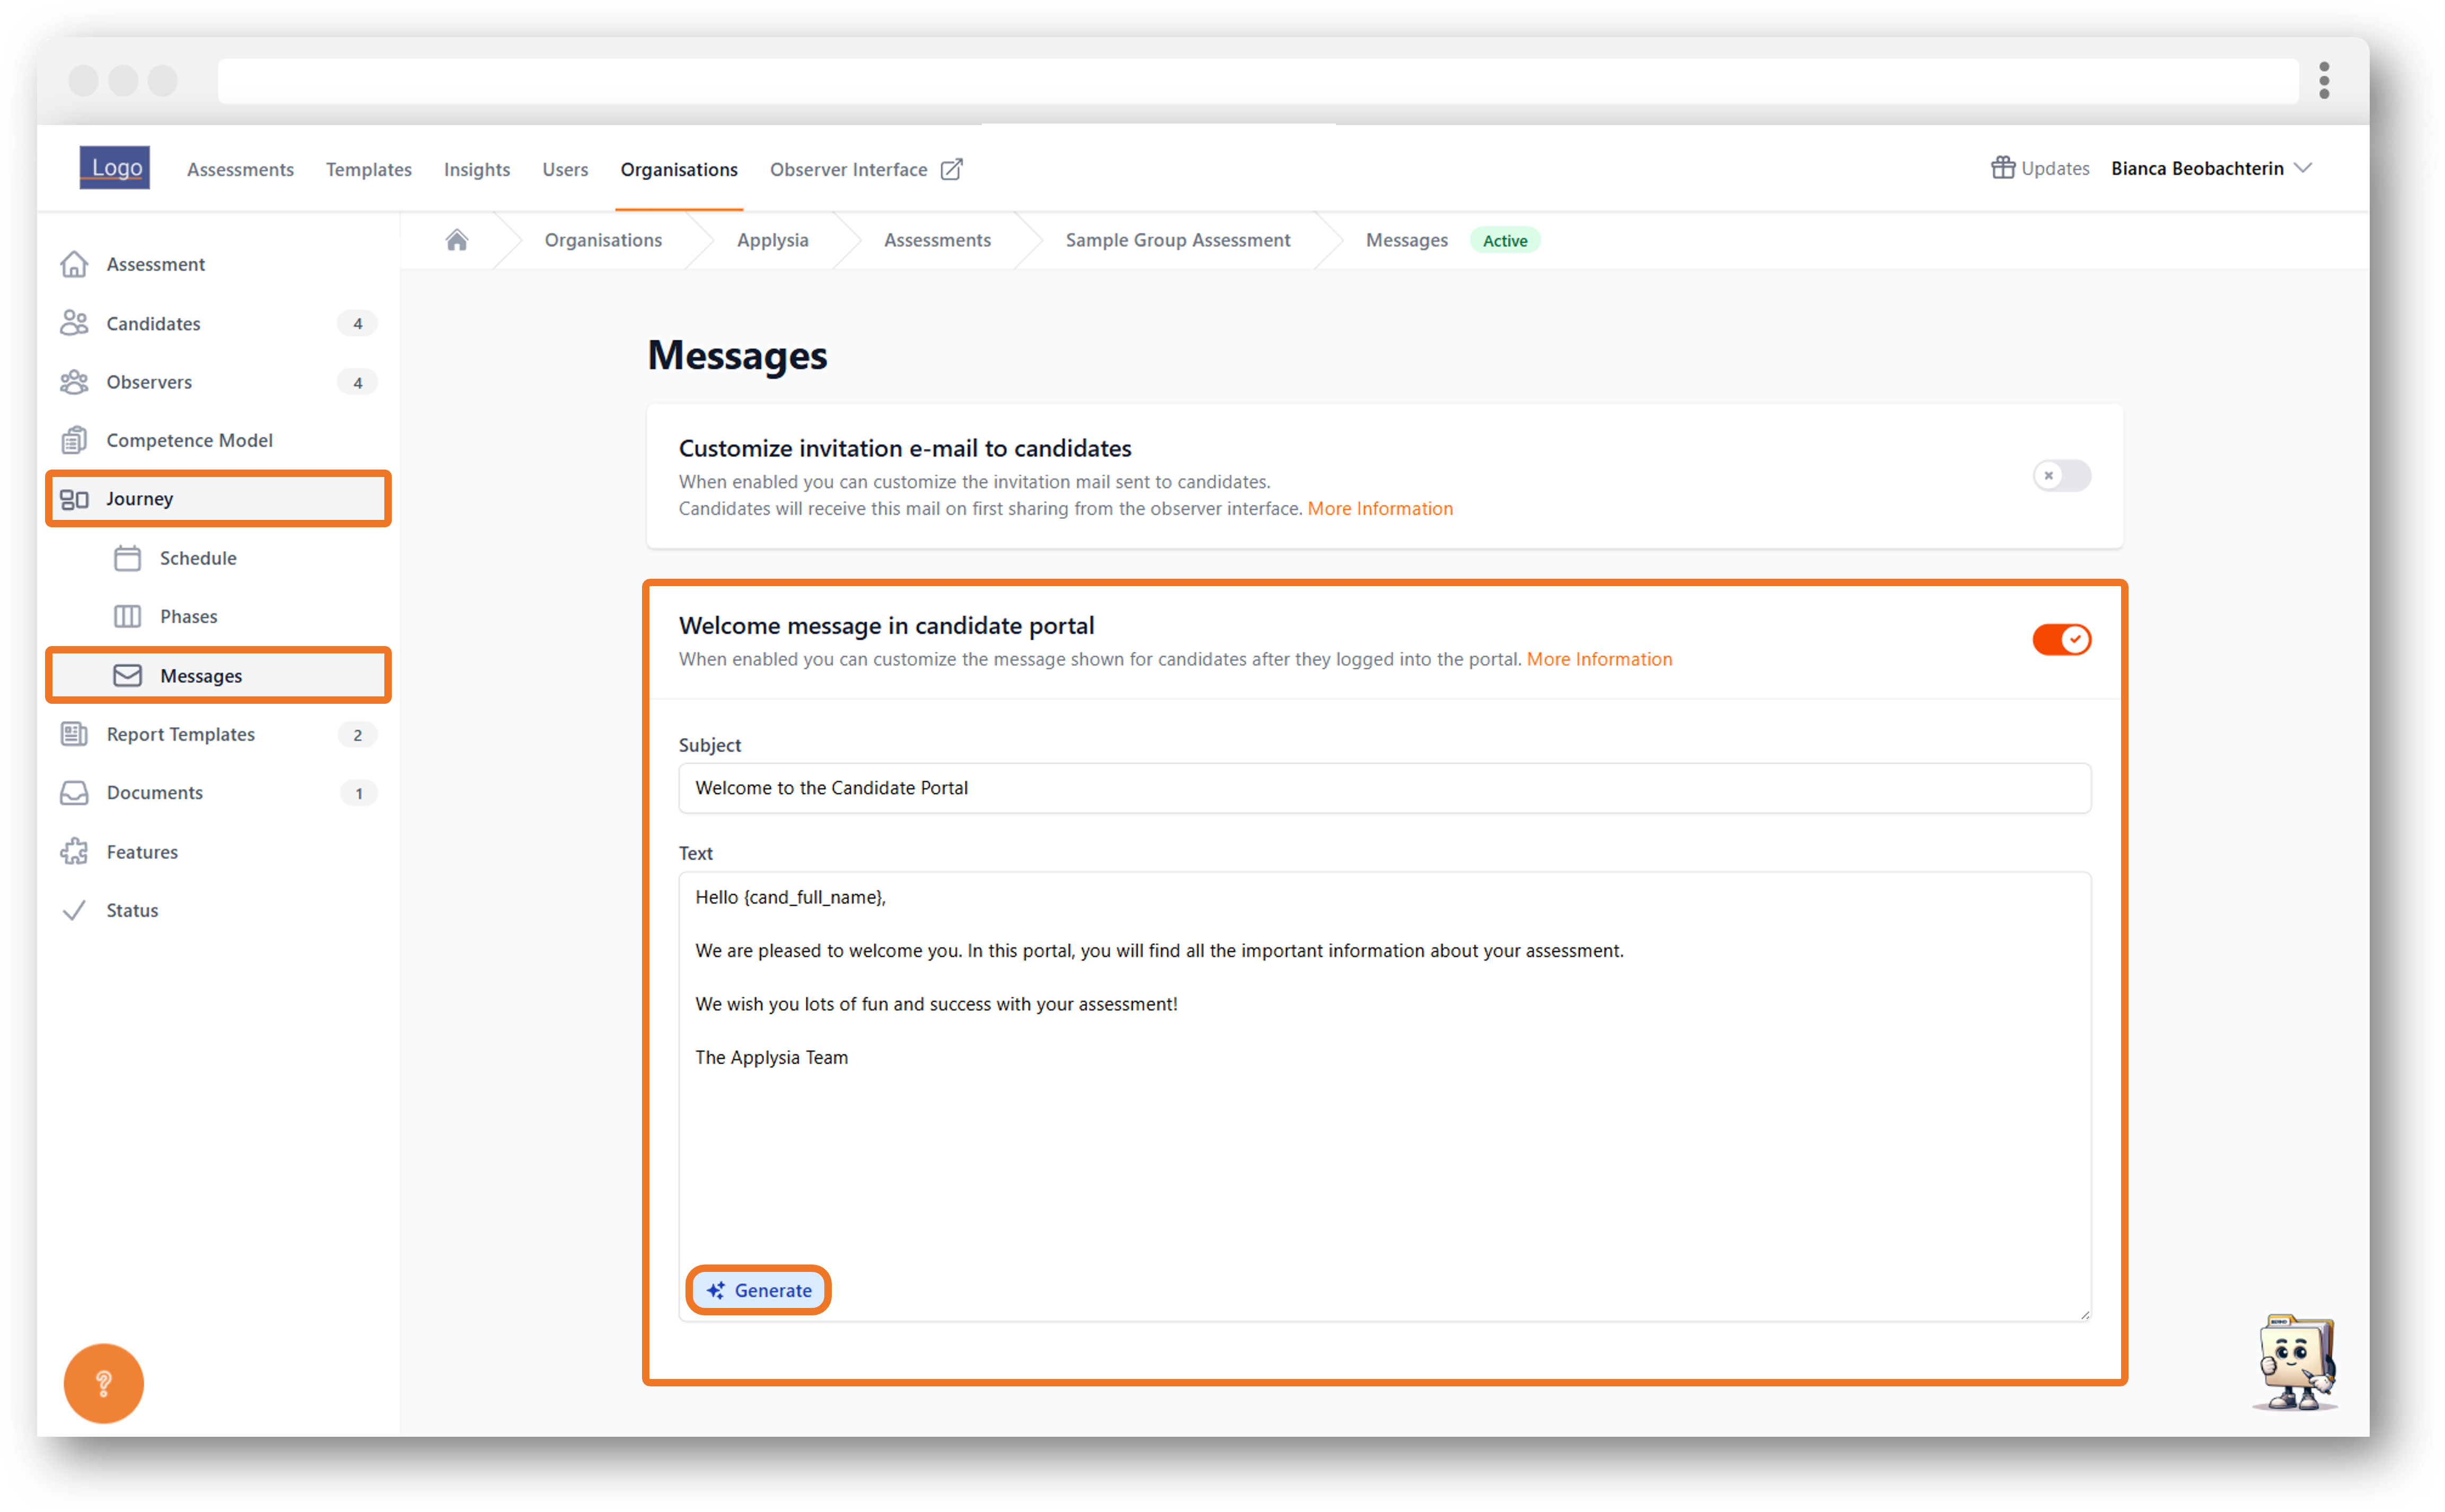2445x1512 pixels.
Task: Open Status in sidebar
Action: tap(218, 910)
